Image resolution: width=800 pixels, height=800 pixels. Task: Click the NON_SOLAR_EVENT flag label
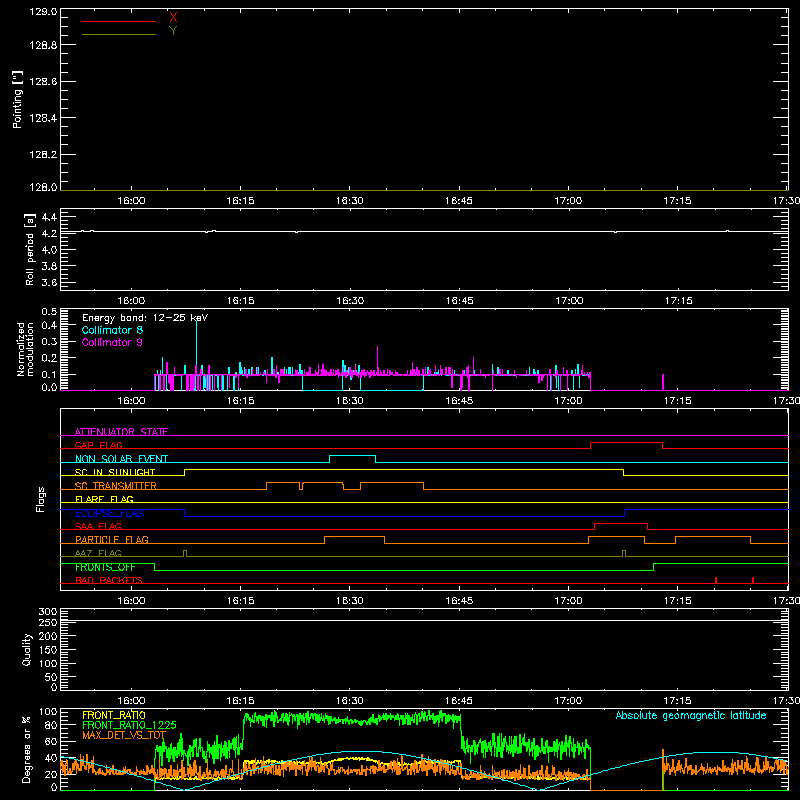click(x=121, y=459)
